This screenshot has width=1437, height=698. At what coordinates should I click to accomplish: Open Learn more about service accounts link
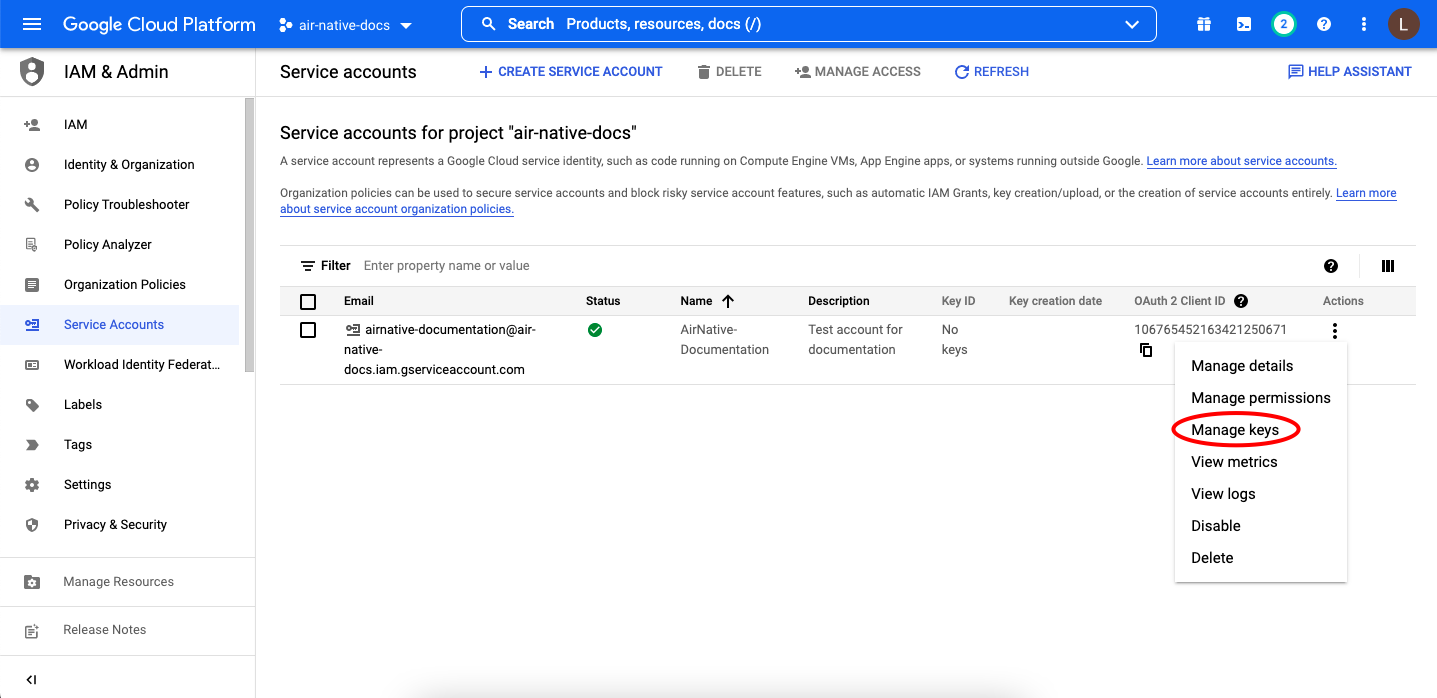tap(1241, 161)
